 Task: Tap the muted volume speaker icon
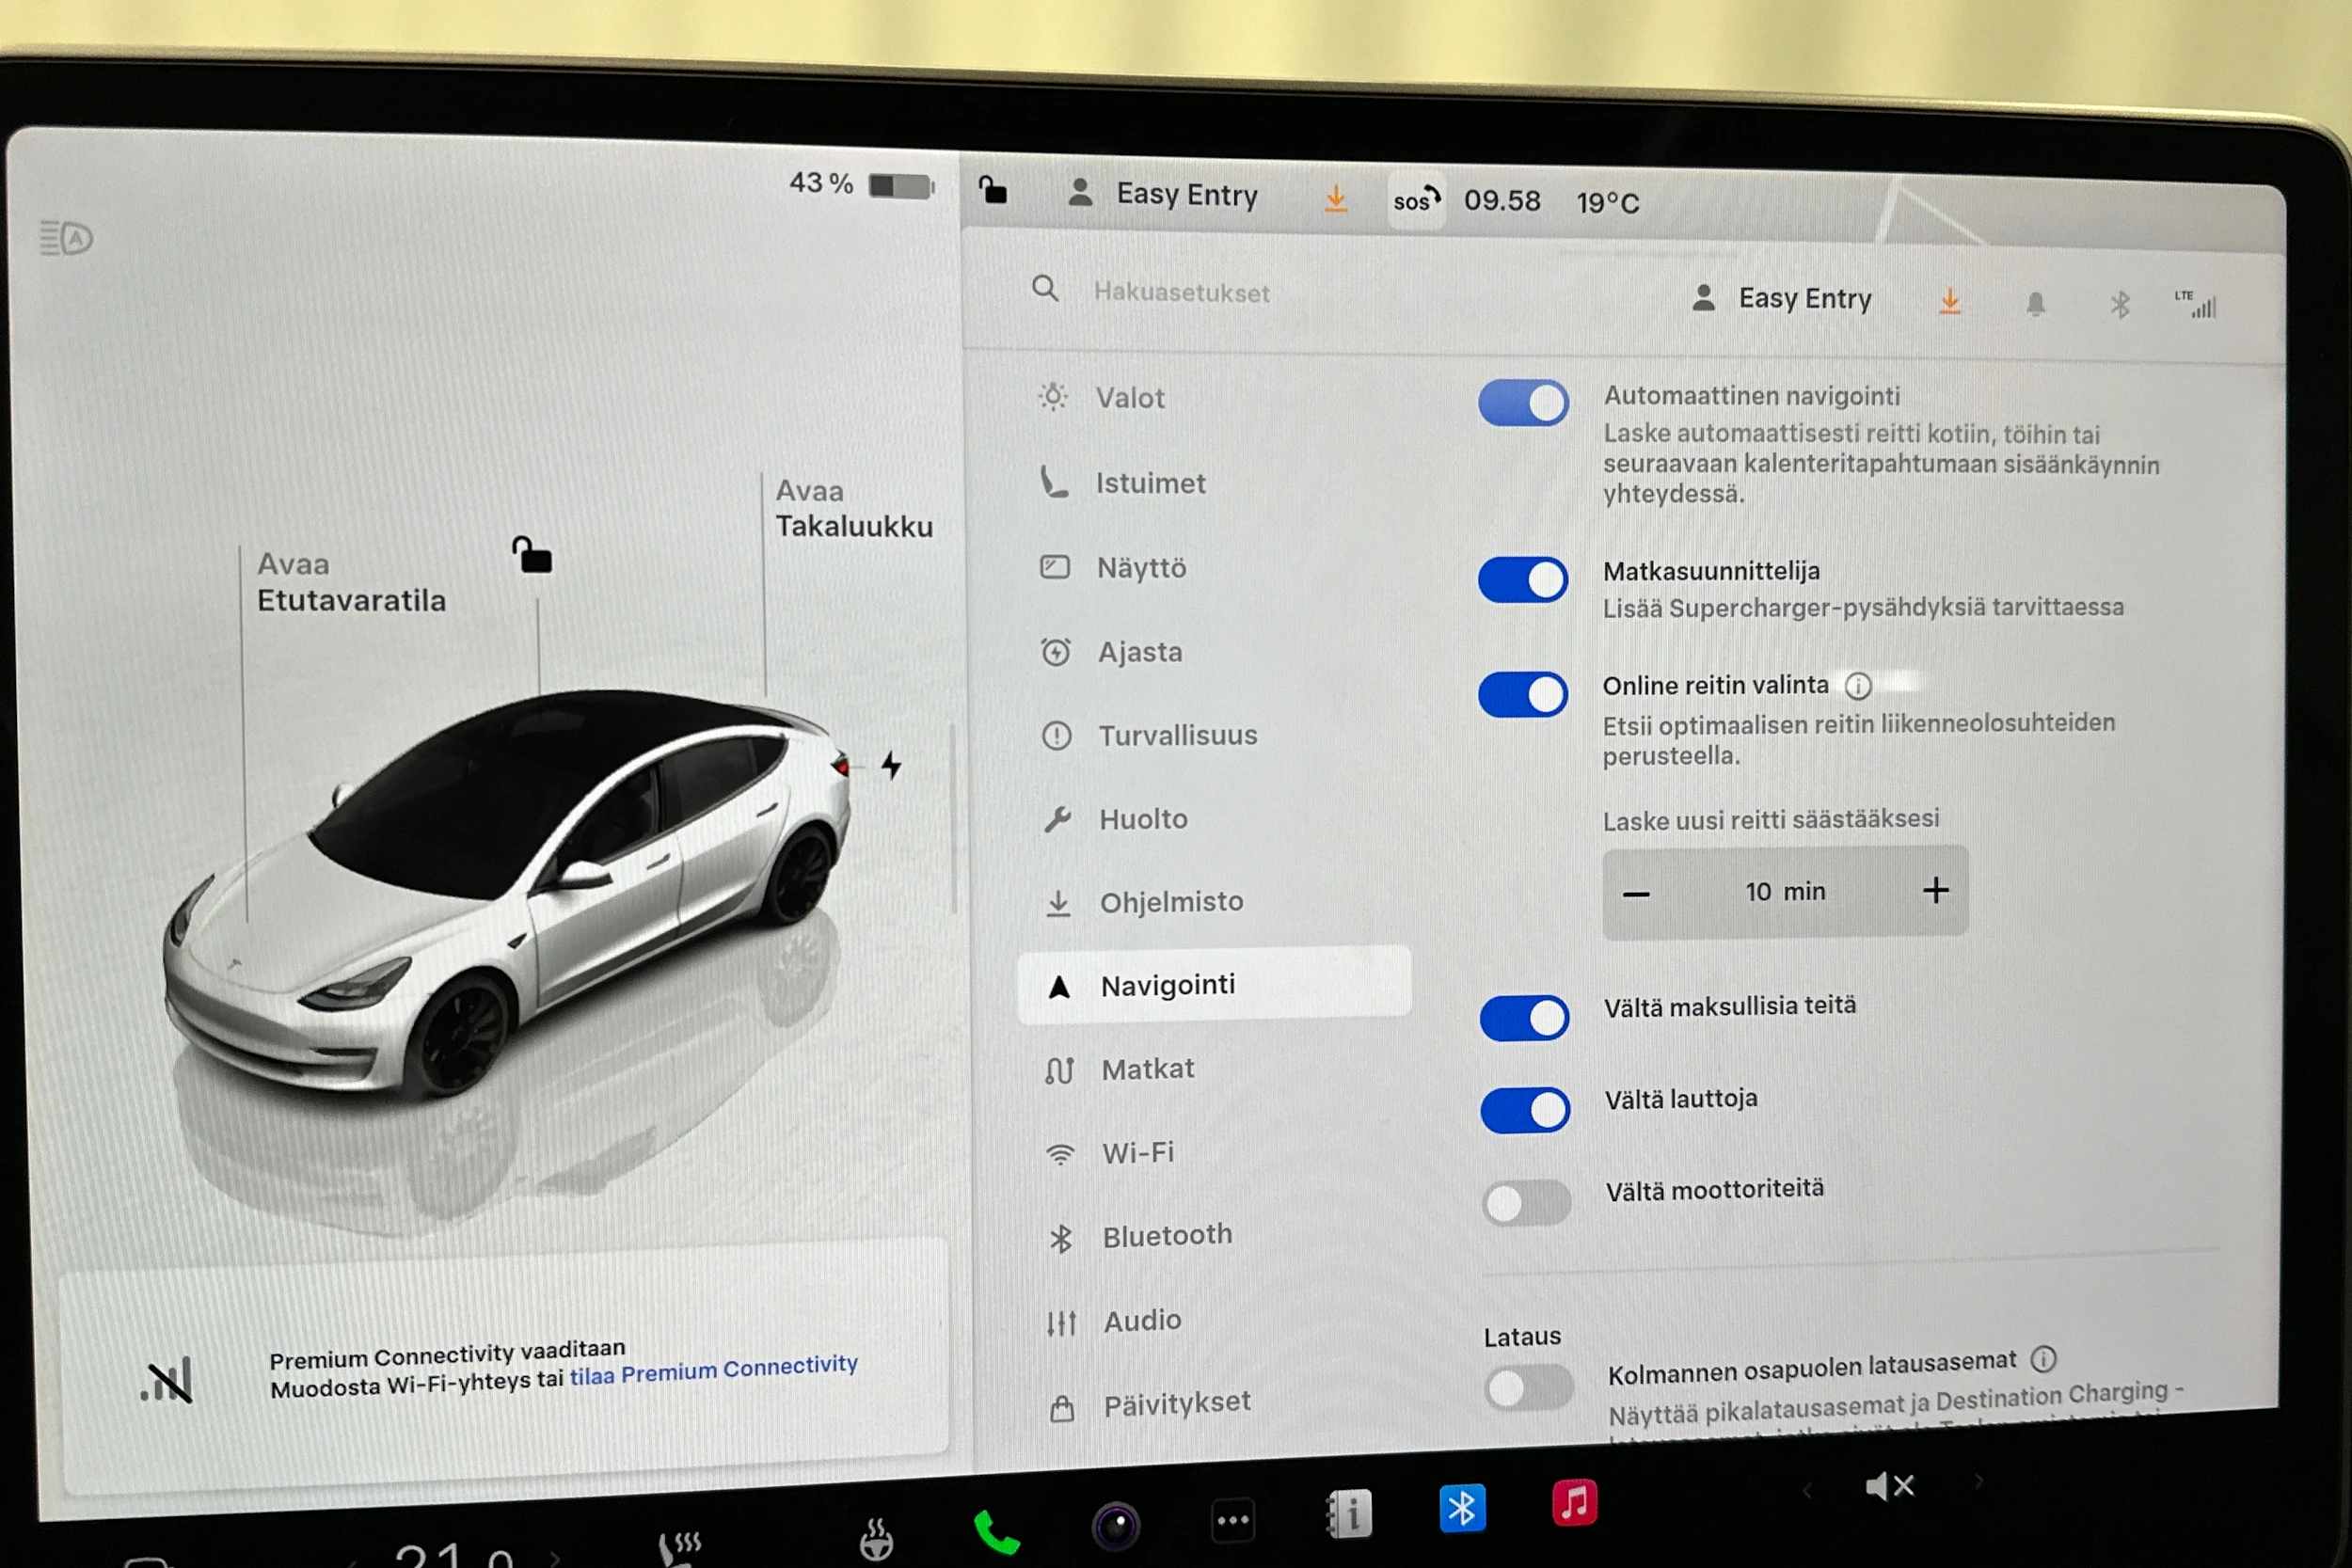pyautogui.click(x=1889, y=1487)
